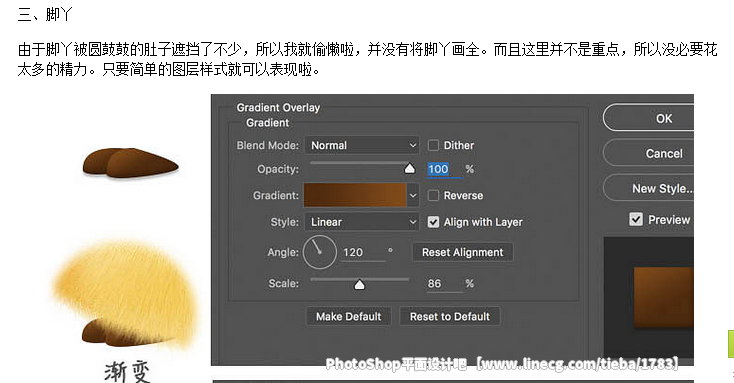Enable the Dither checkbox

[433, 145]
